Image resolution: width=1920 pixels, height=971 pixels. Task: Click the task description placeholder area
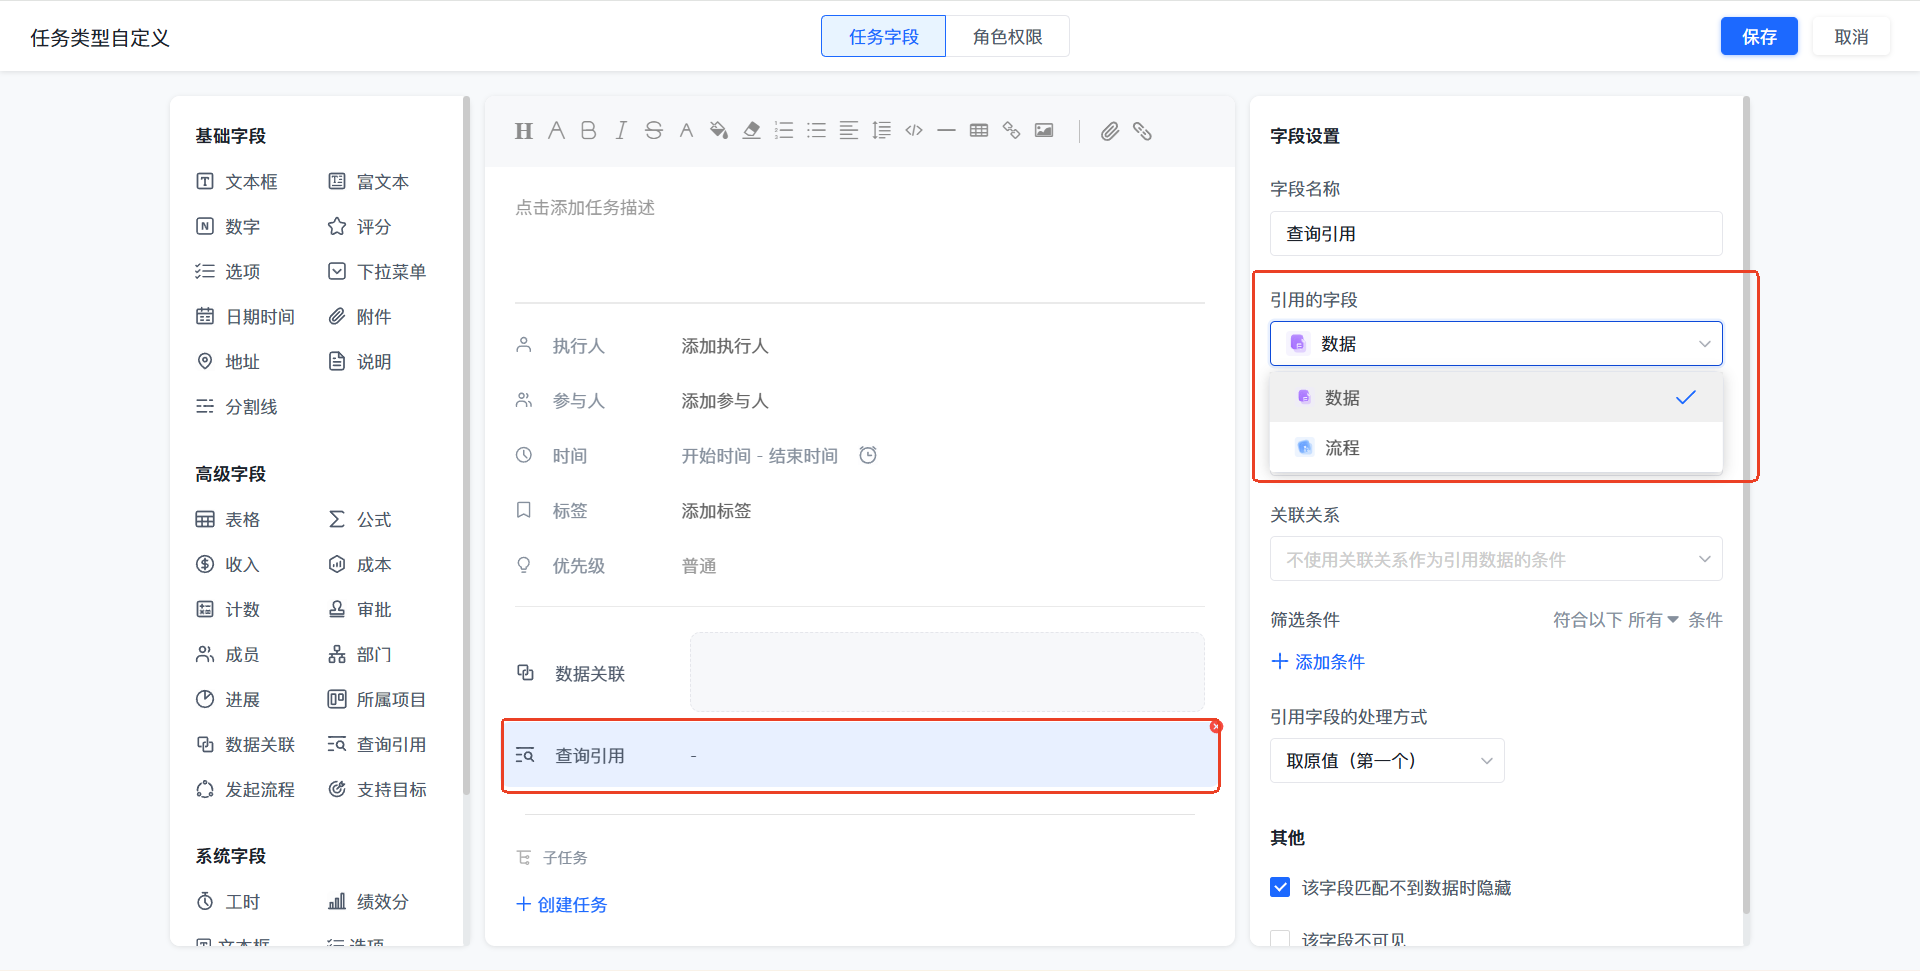pos(585,208)
